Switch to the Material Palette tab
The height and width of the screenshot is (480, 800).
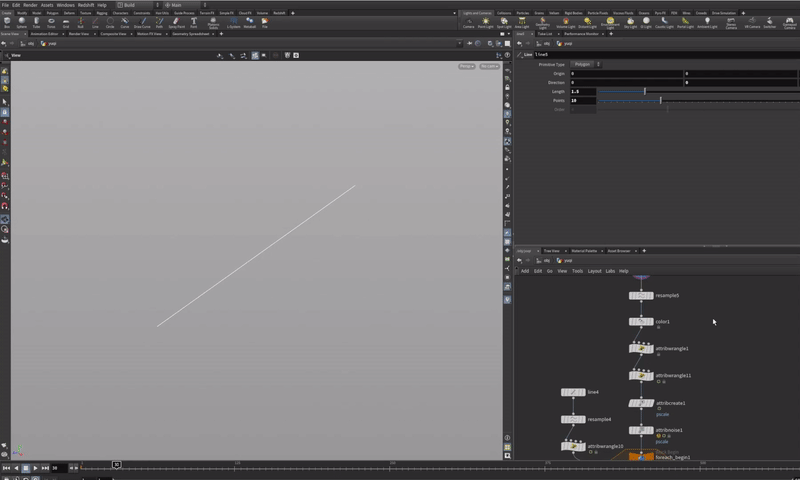tap(584, 251)
